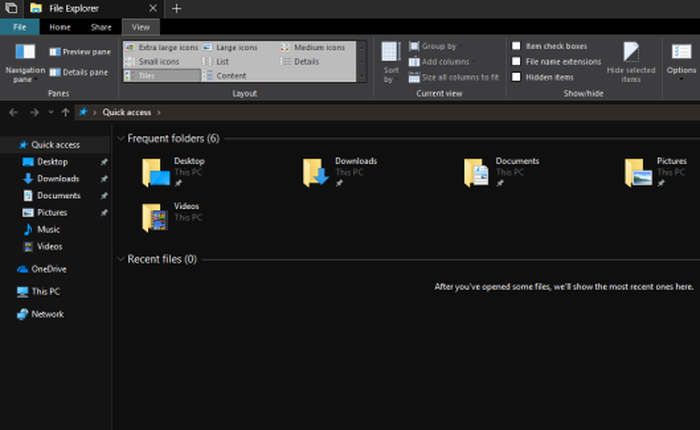
Task: Toggle the Details pane
Action: pyautogui.click(x=79, y=72)
